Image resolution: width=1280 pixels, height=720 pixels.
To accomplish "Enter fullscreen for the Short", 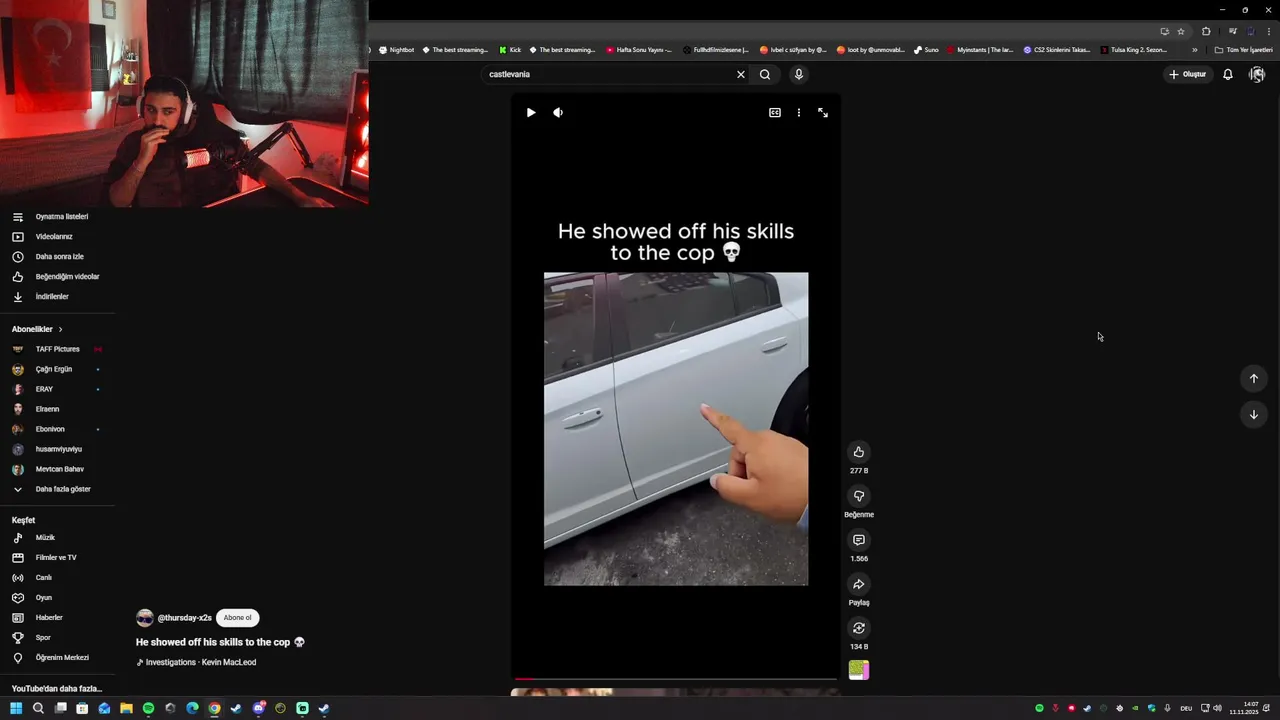I will tap(823, 113).
